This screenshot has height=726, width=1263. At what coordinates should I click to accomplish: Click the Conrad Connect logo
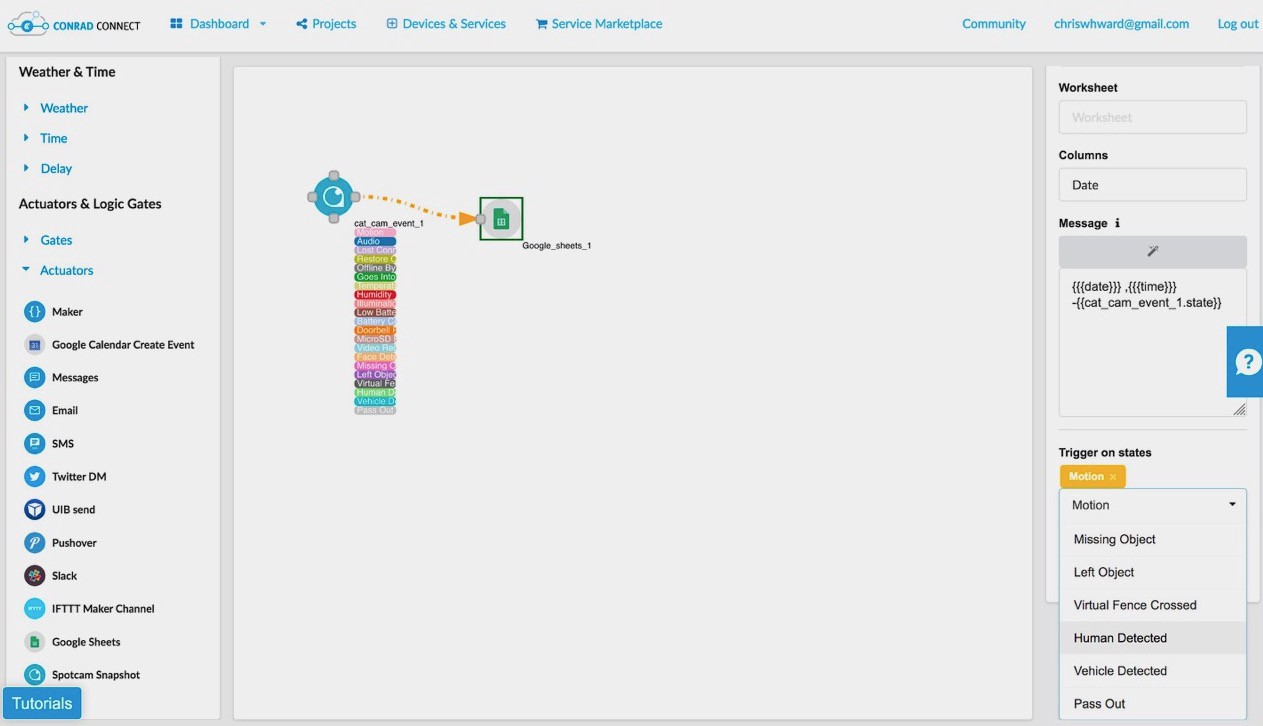[x=74, y=24]
